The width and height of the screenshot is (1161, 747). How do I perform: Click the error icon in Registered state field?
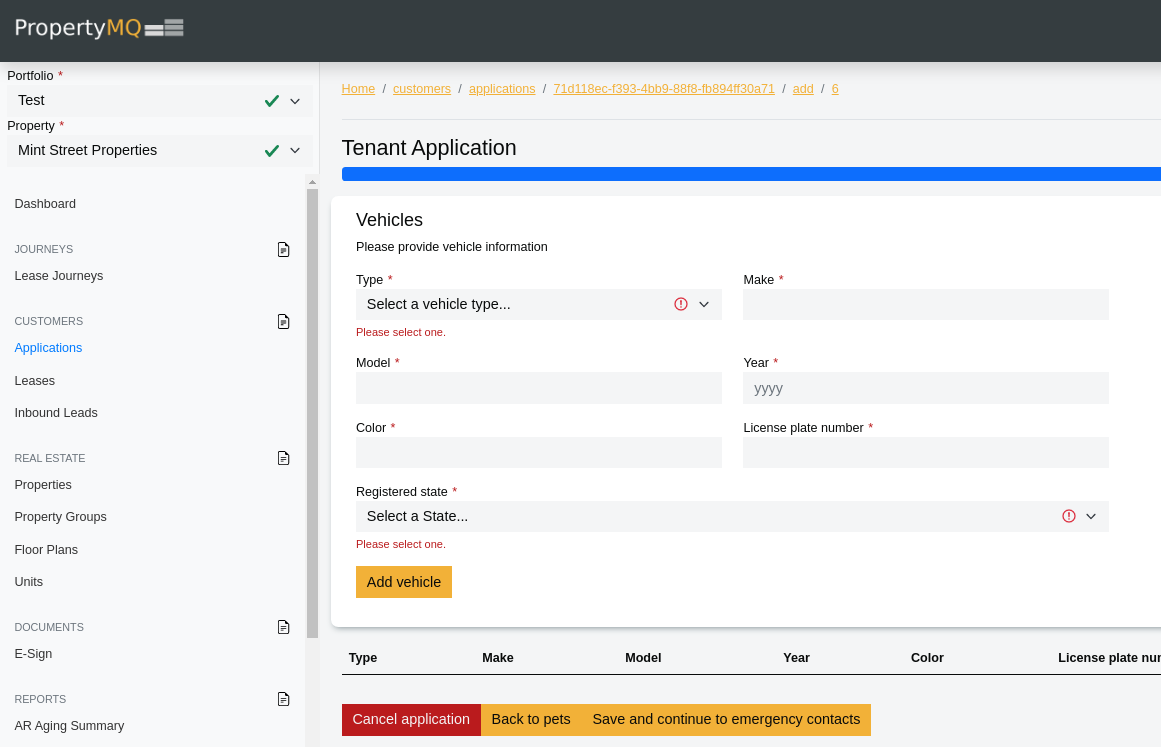click(x=1068, y=516)
